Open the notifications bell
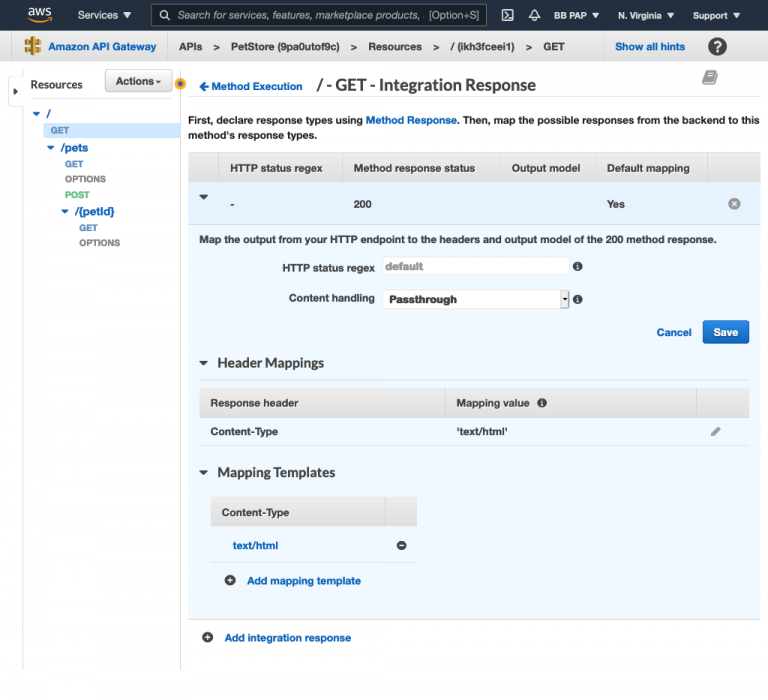 click(534, 15)
